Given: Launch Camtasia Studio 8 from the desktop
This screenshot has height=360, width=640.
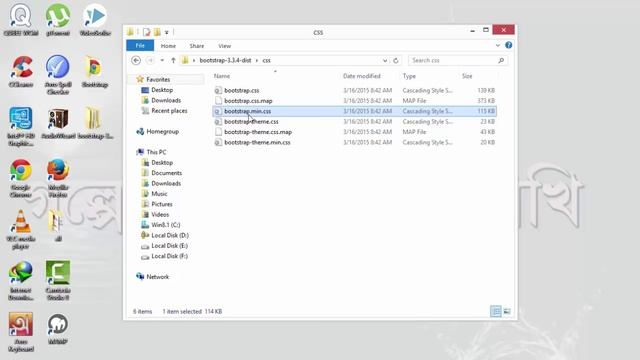Looking at the screenshot, I should tap(58, 281).
